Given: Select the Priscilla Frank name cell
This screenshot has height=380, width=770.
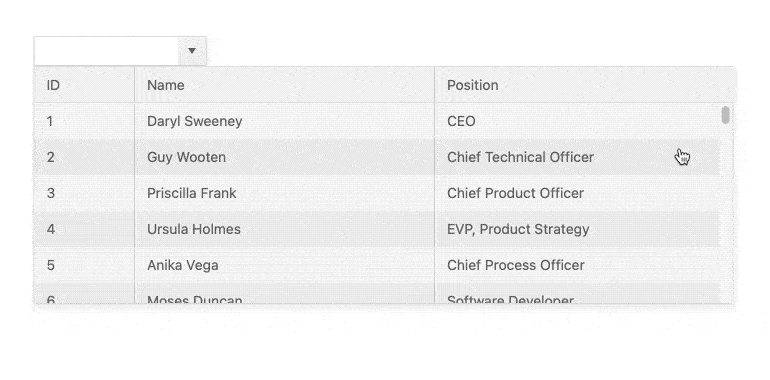Looking at the screenshot, I should [x=284, y=193].
